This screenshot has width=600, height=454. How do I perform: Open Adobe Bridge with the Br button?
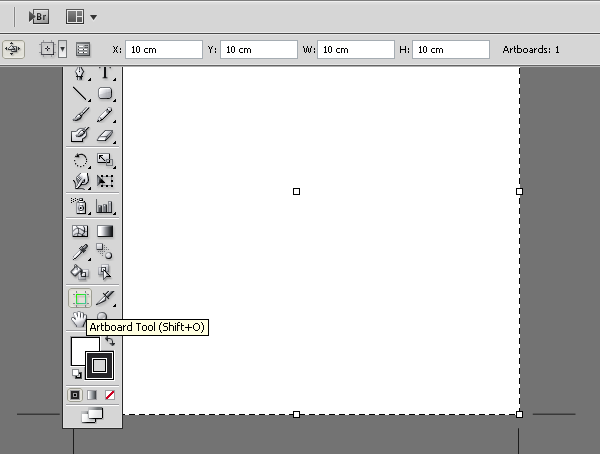click(x=39, y=17)
